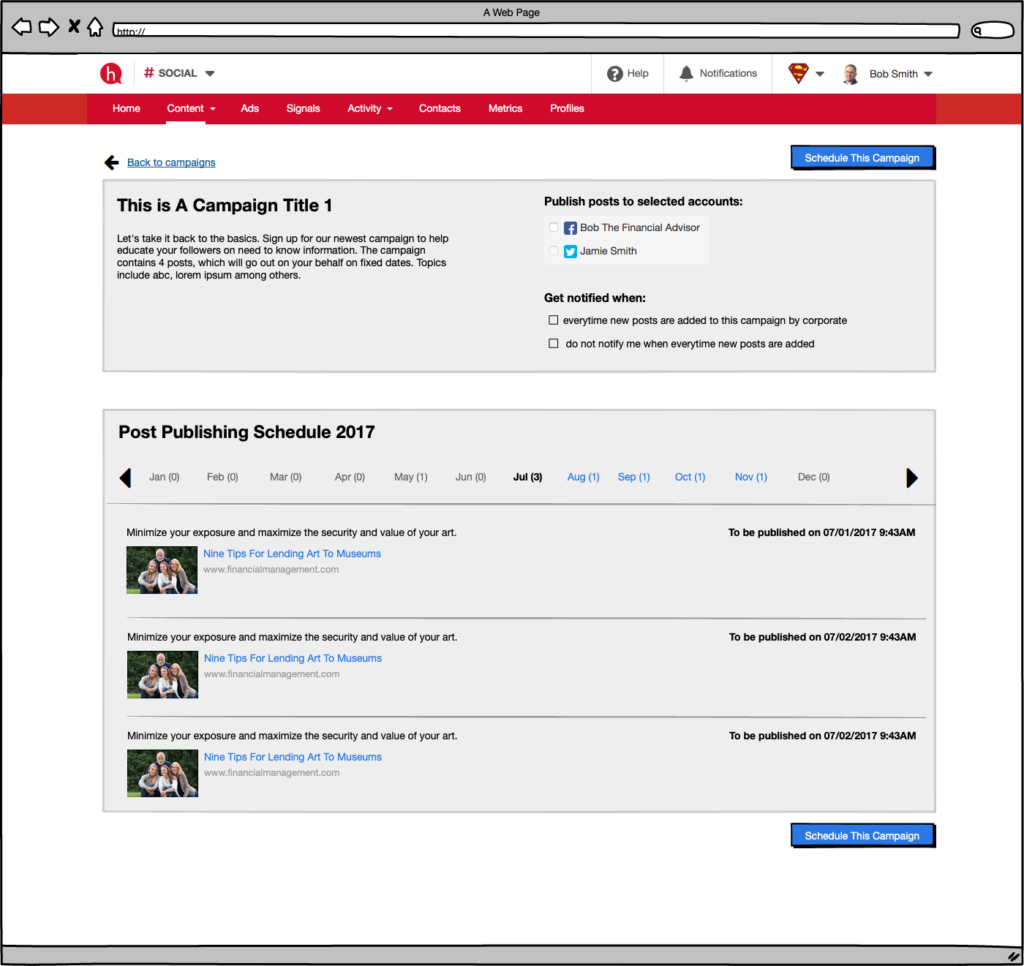Click the 'Get notified when:' heading
Image resolution: width=1024 pixels, height=966 pixels.
click(x=595, y=298)
